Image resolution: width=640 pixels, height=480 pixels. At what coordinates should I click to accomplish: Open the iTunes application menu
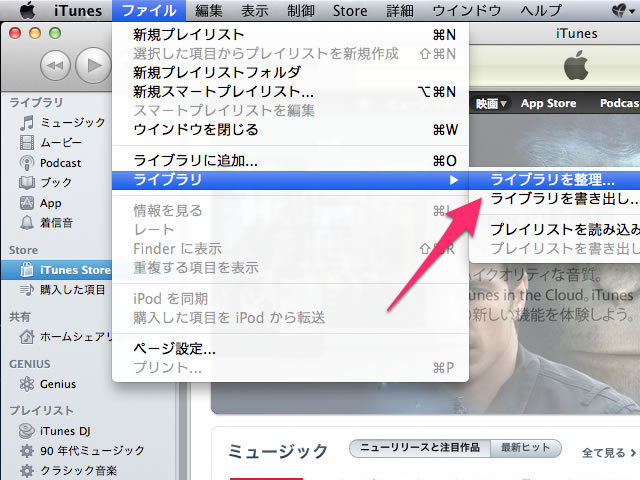pos(78,11)
